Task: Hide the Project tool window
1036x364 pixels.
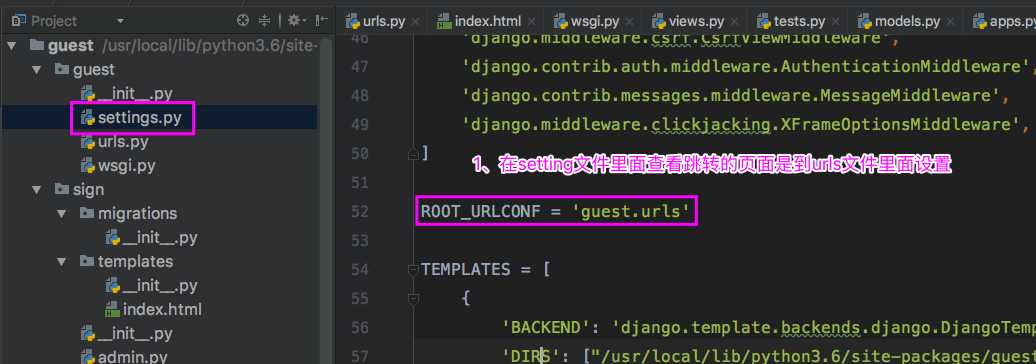Action: (321, 20)
